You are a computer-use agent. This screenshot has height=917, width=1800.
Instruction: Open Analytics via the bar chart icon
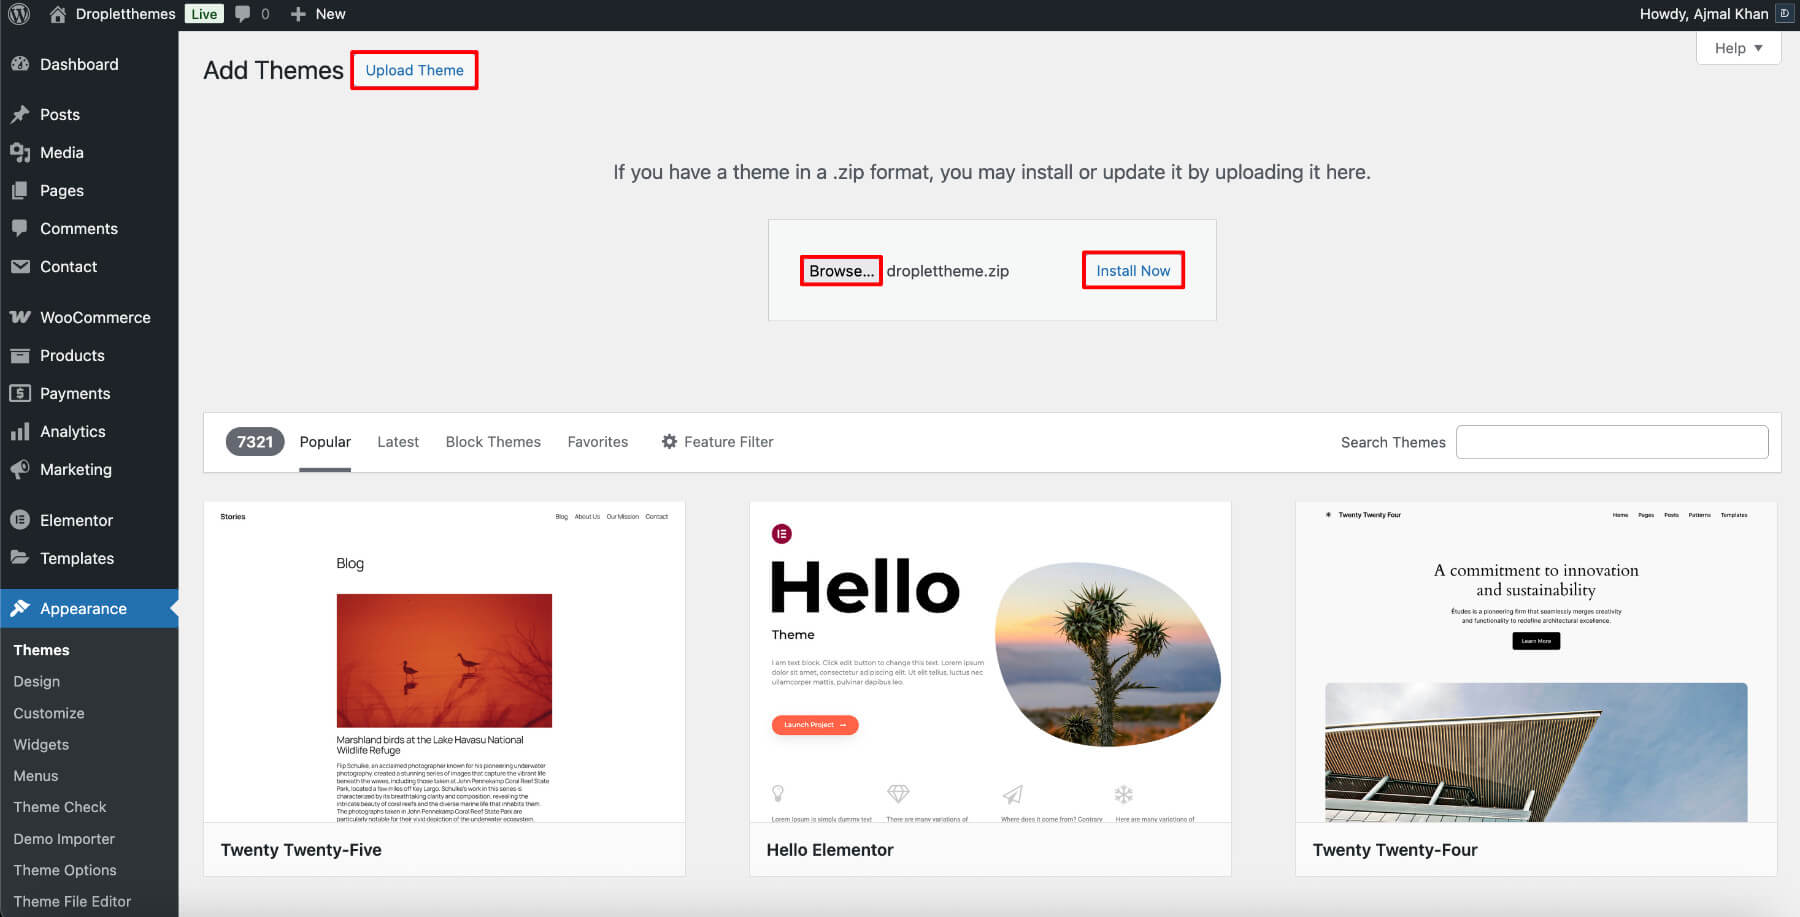(22, 431)
